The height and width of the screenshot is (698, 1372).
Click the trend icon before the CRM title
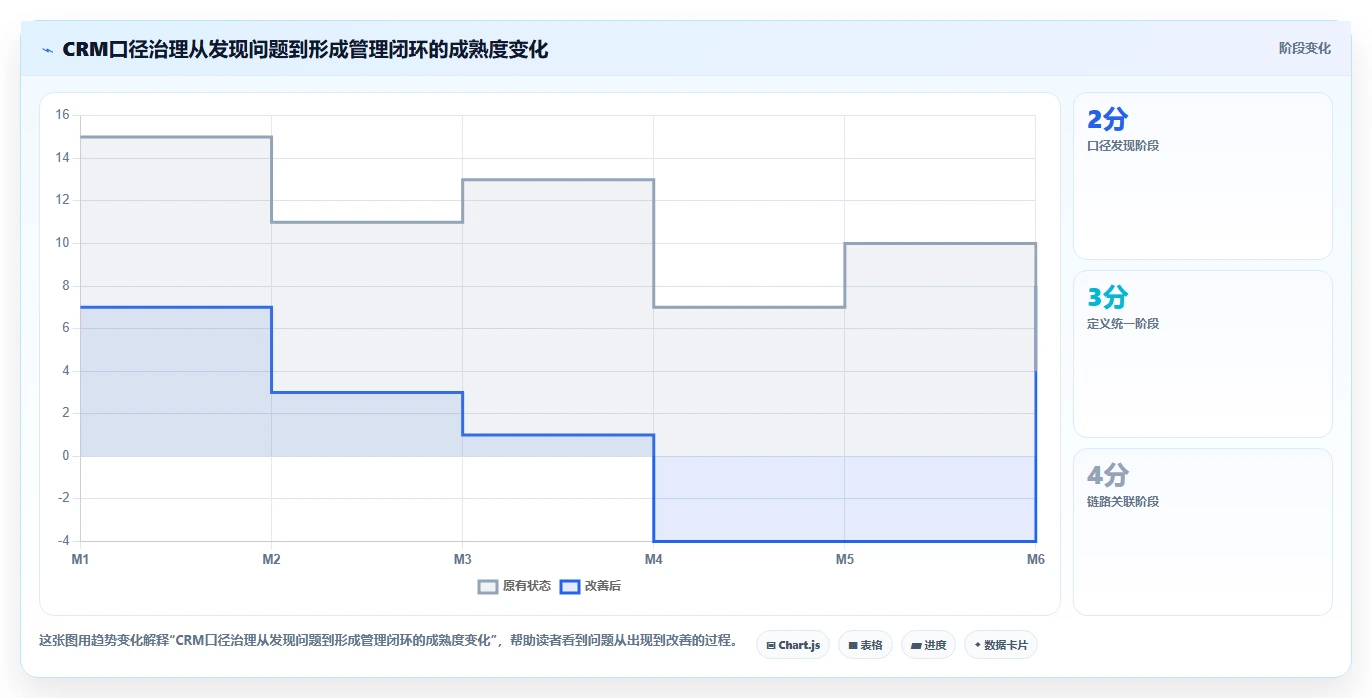pos(47,50)
